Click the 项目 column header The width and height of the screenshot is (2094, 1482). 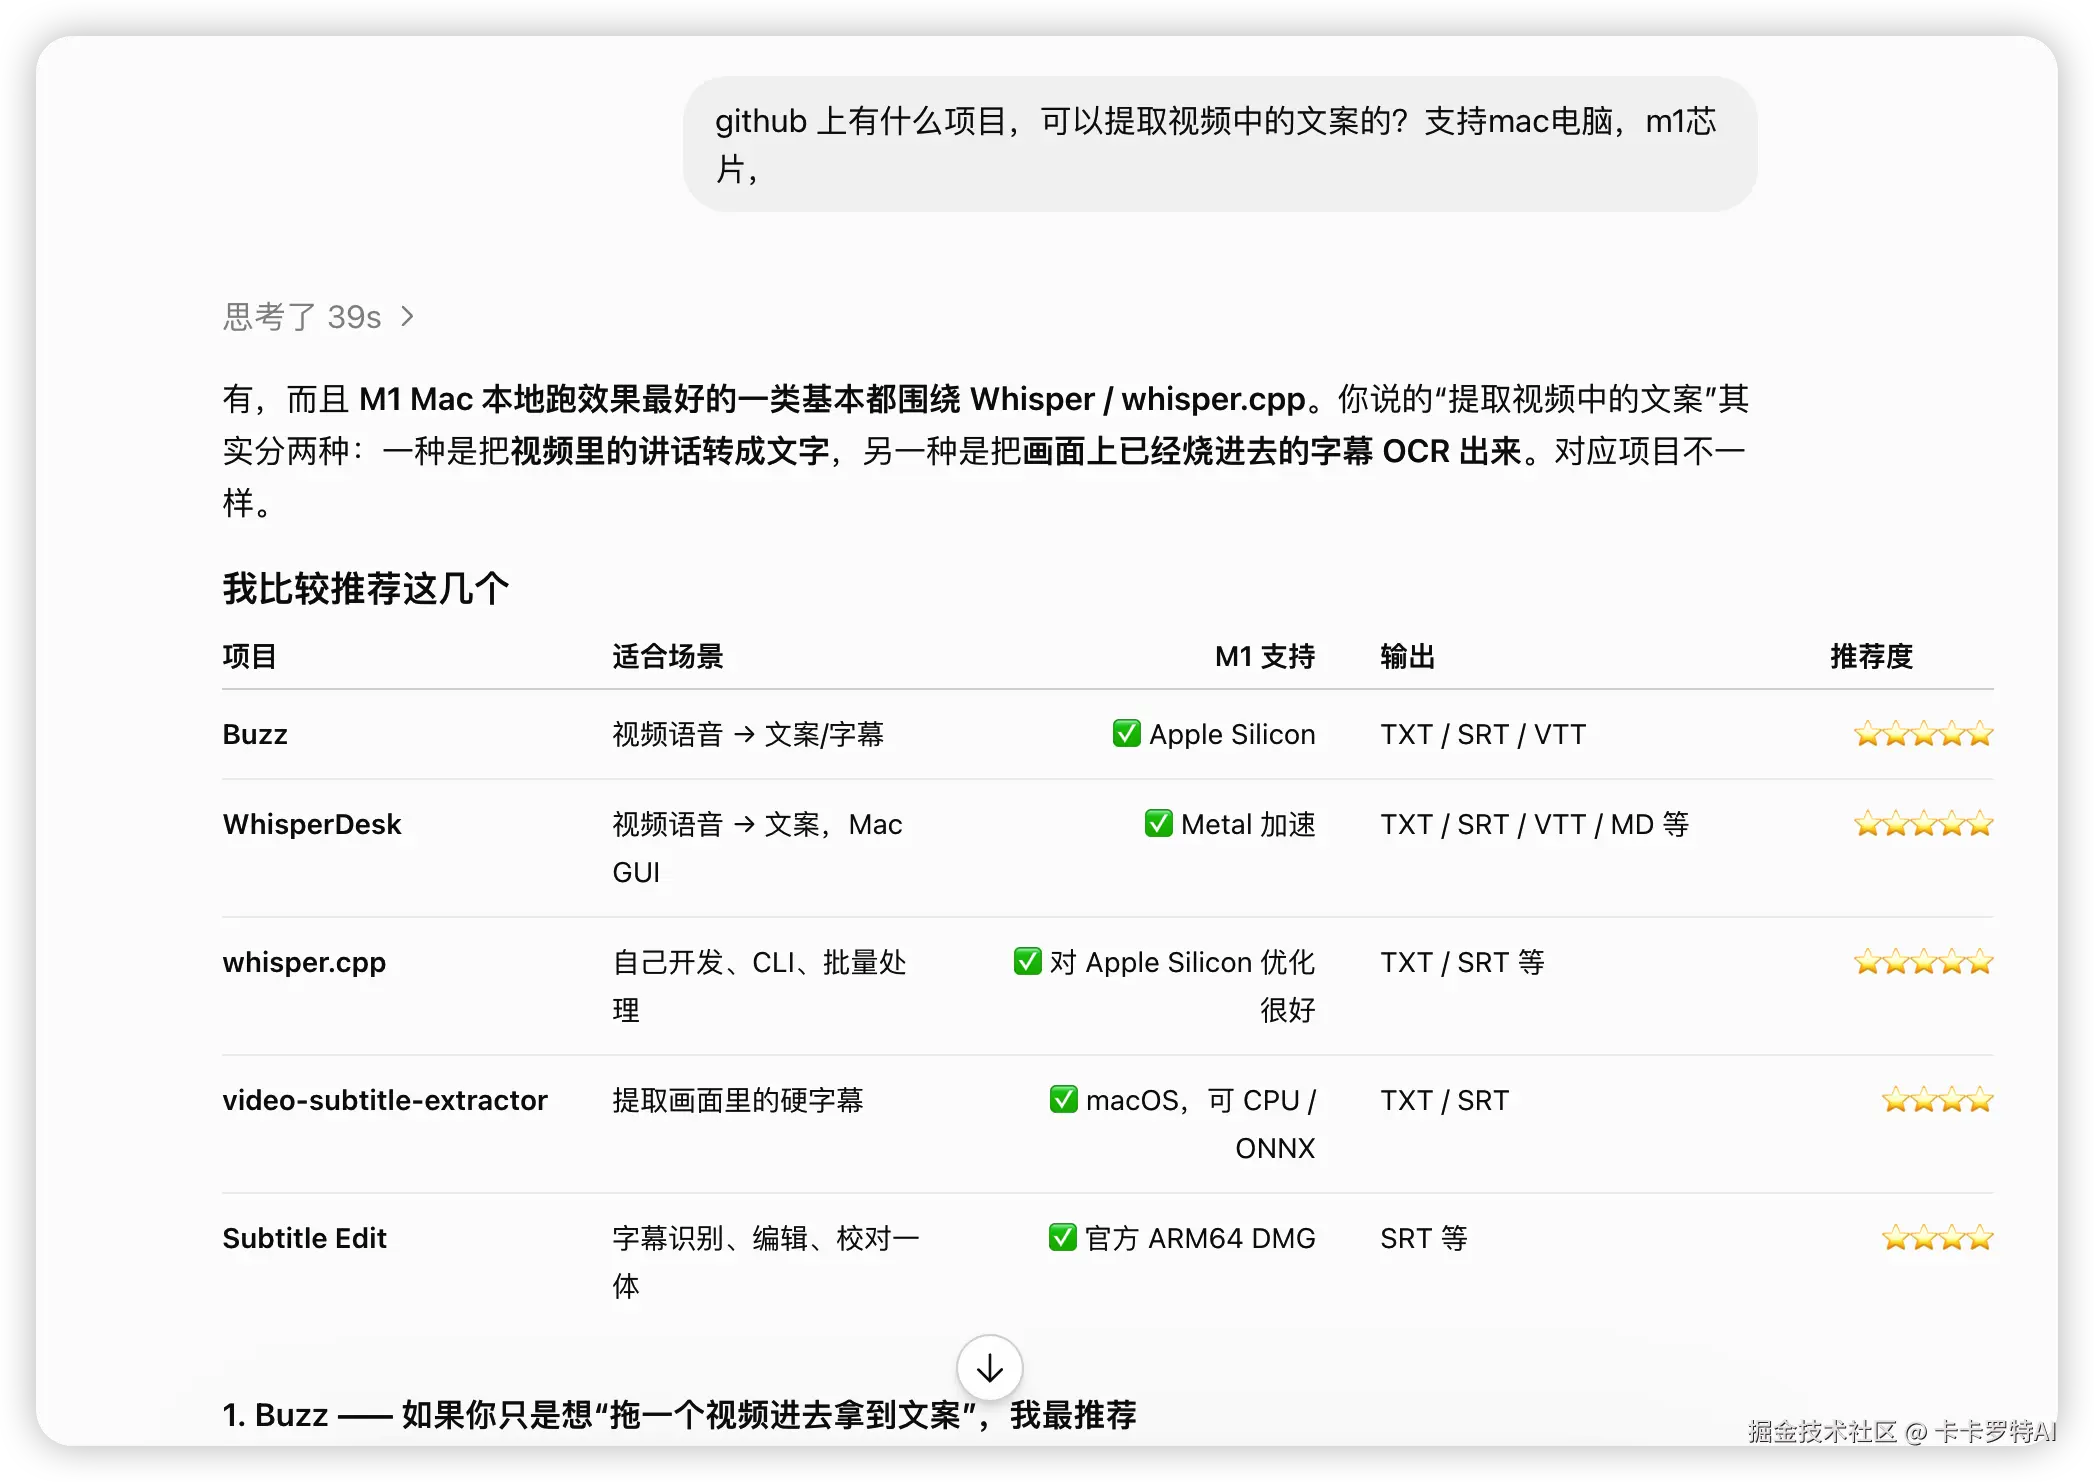(x=249, y=656)
